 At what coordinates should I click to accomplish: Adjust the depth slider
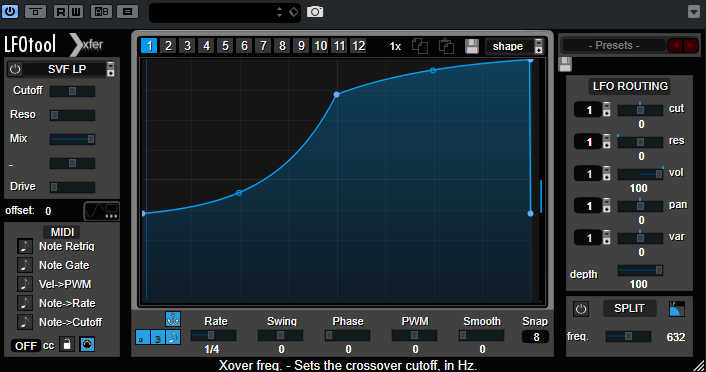[x=640, y=270]
